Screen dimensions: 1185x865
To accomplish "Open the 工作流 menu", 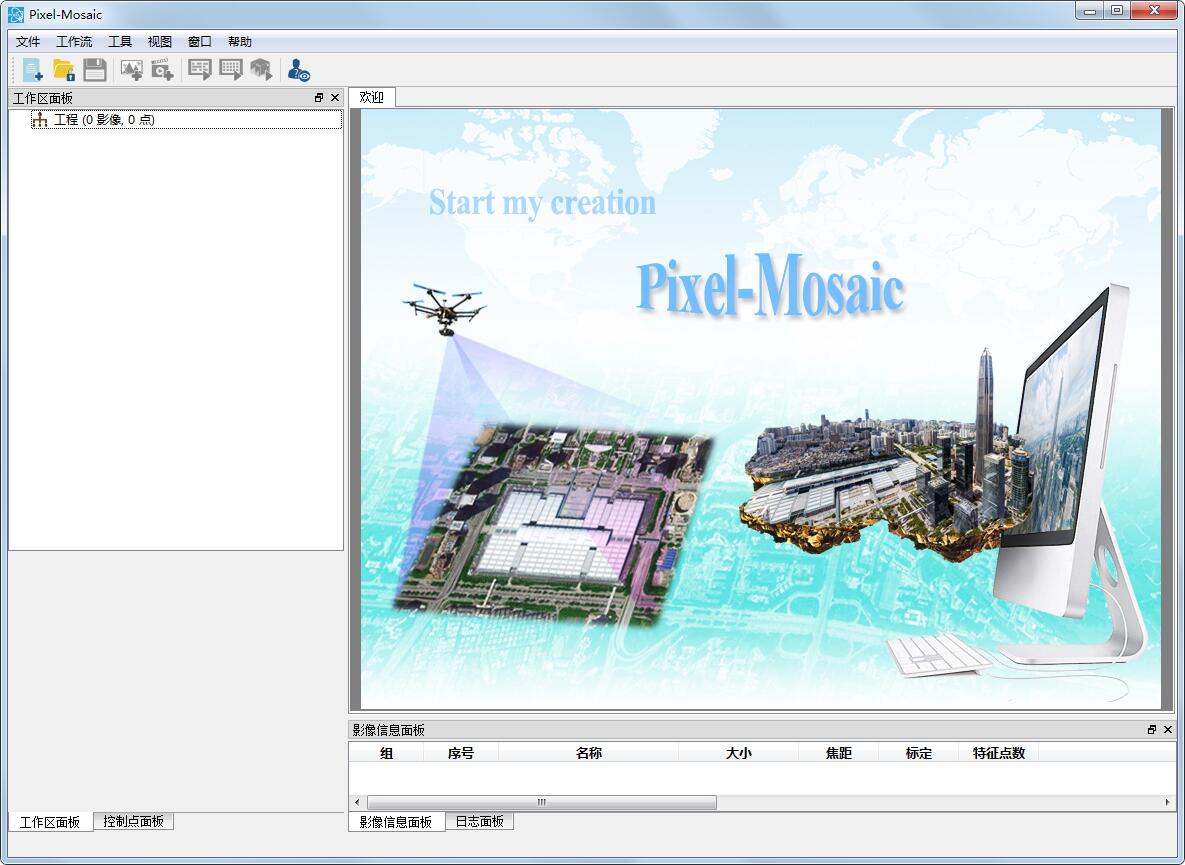I will point(74,42).
